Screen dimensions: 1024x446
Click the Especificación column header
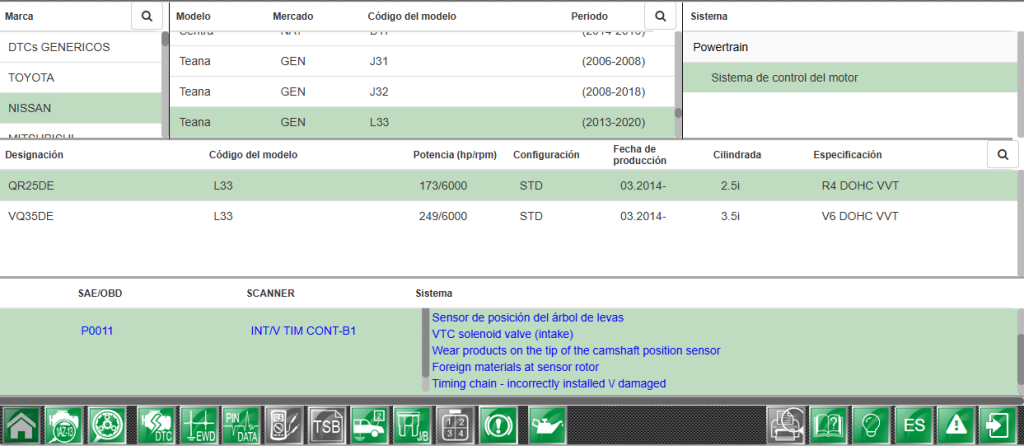[847, 155]
